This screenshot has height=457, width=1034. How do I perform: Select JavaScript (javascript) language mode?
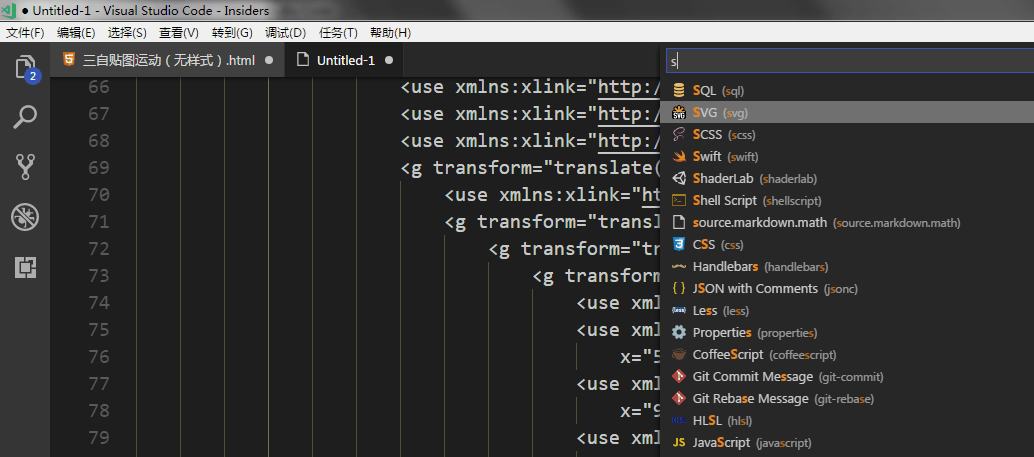click(847, 442)
